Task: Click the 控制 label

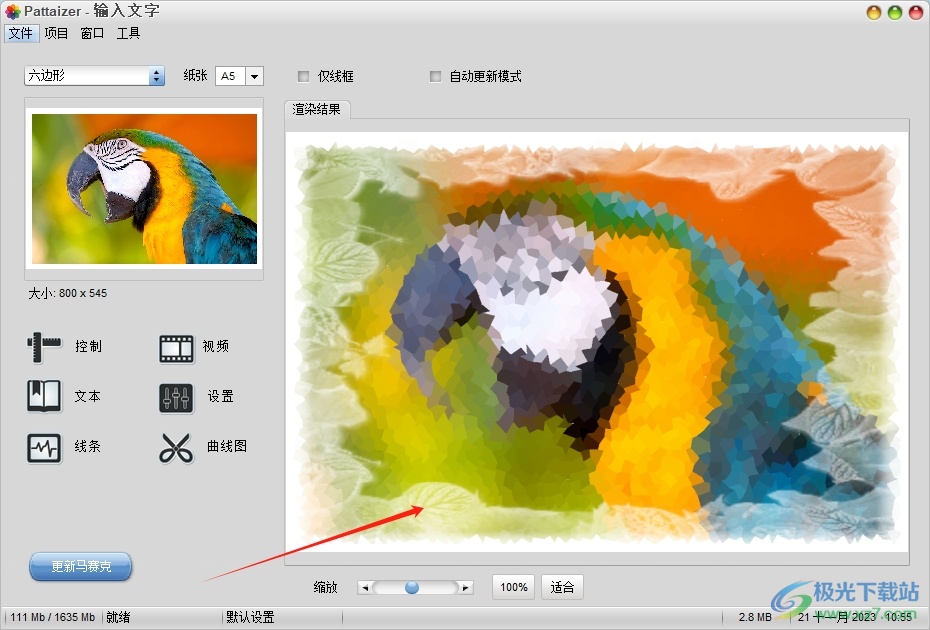Action: (88, 346)
